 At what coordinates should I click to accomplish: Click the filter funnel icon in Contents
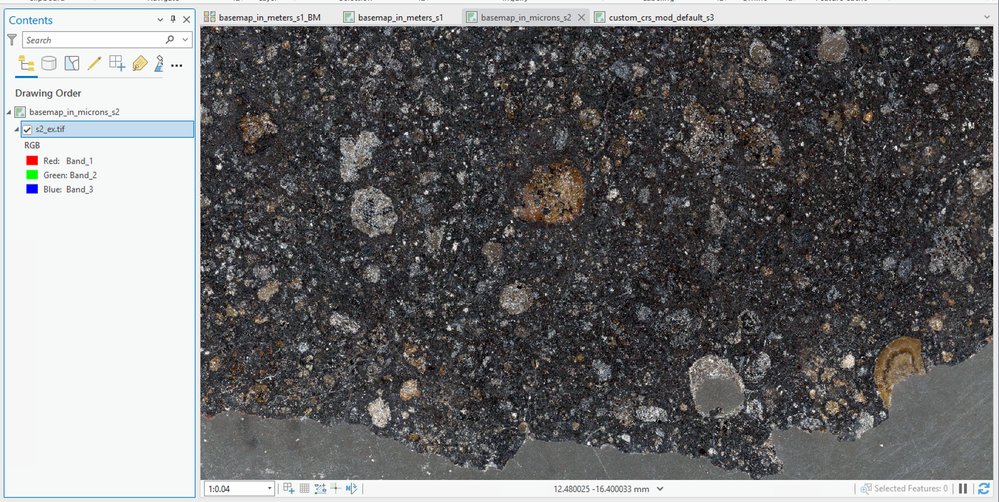(x=11, y=40)
